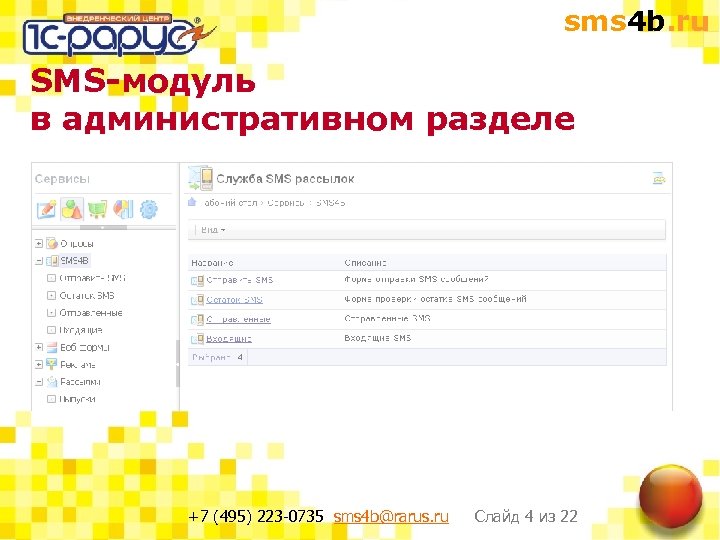
Task: Click the horizontal grip below section icons
Action: pos(103,227)
